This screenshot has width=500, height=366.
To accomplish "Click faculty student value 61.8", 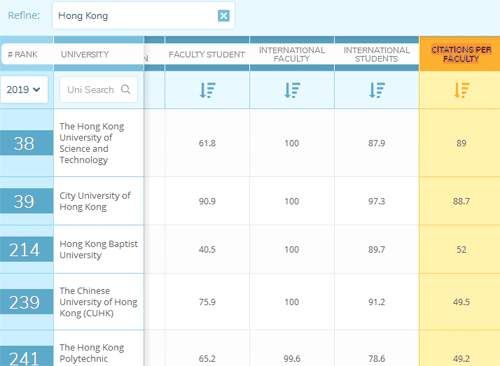I will coord(207,143).
